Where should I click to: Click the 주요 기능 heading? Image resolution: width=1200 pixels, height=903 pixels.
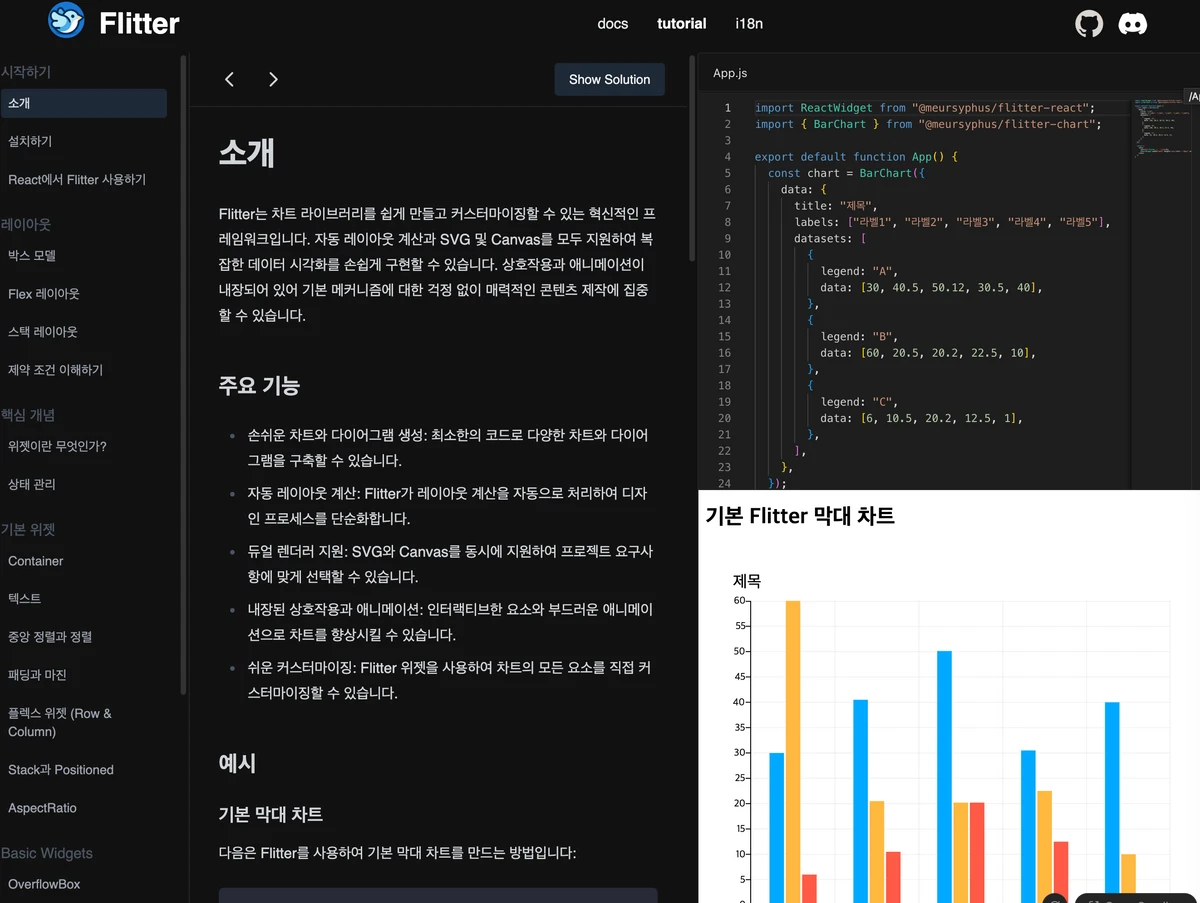[x=259, y=385]
